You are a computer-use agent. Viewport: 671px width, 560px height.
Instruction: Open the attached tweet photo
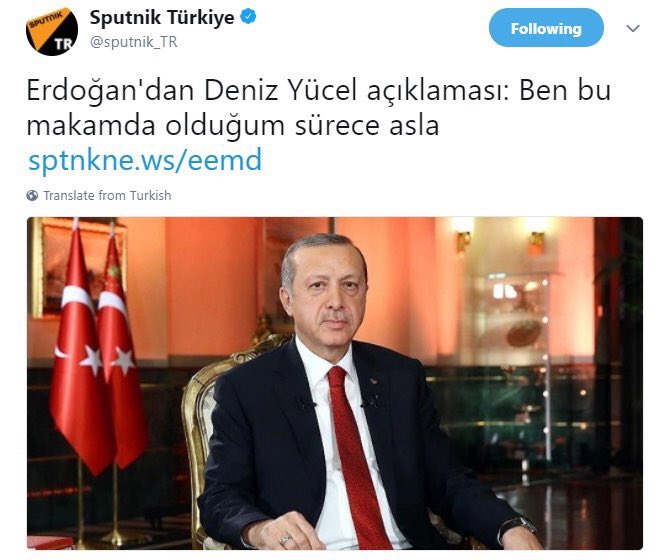pos(335,383)
